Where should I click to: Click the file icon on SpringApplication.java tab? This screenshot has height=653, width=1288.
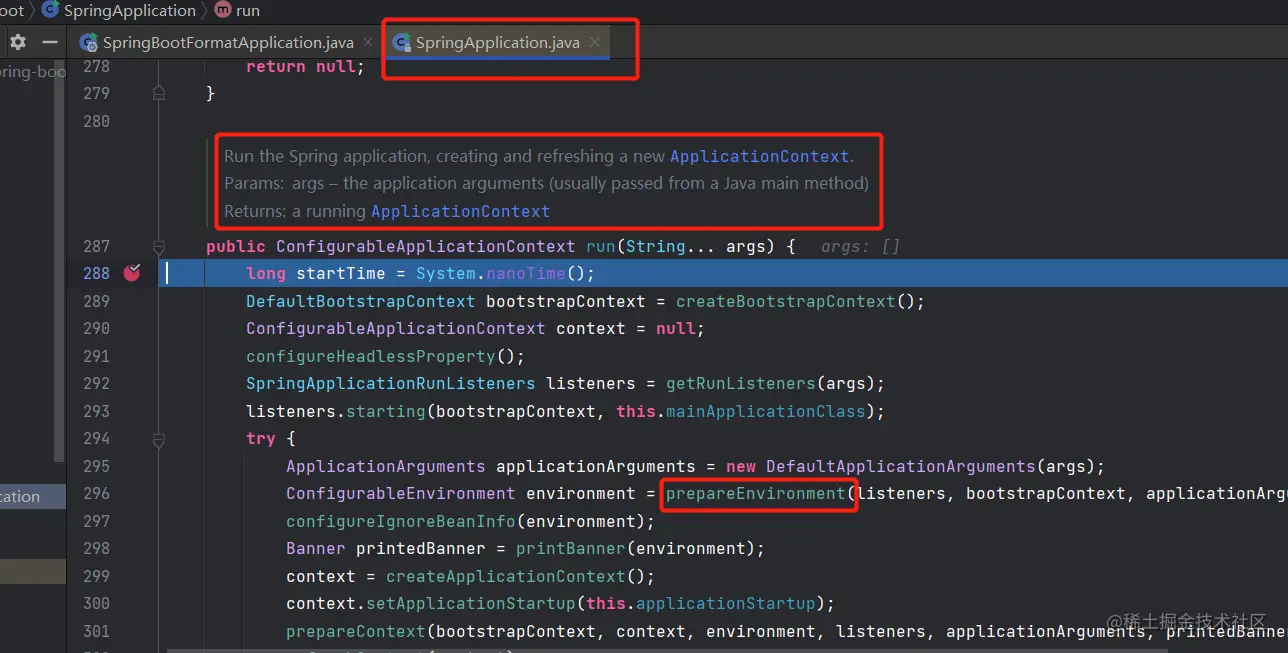(x=401, y=43)
